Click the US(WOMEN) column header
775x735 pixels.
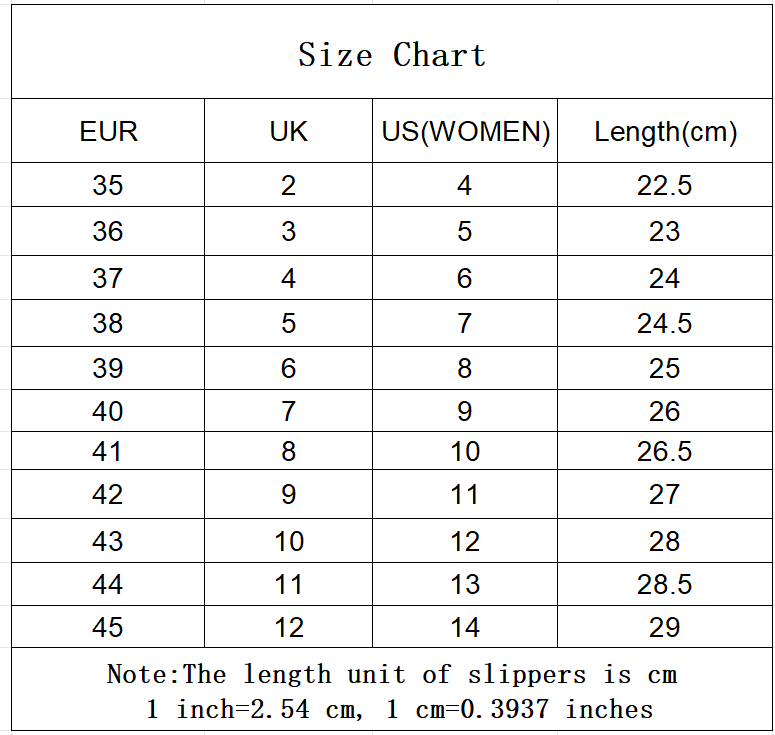pyautogui.click(x=465, y=132)
